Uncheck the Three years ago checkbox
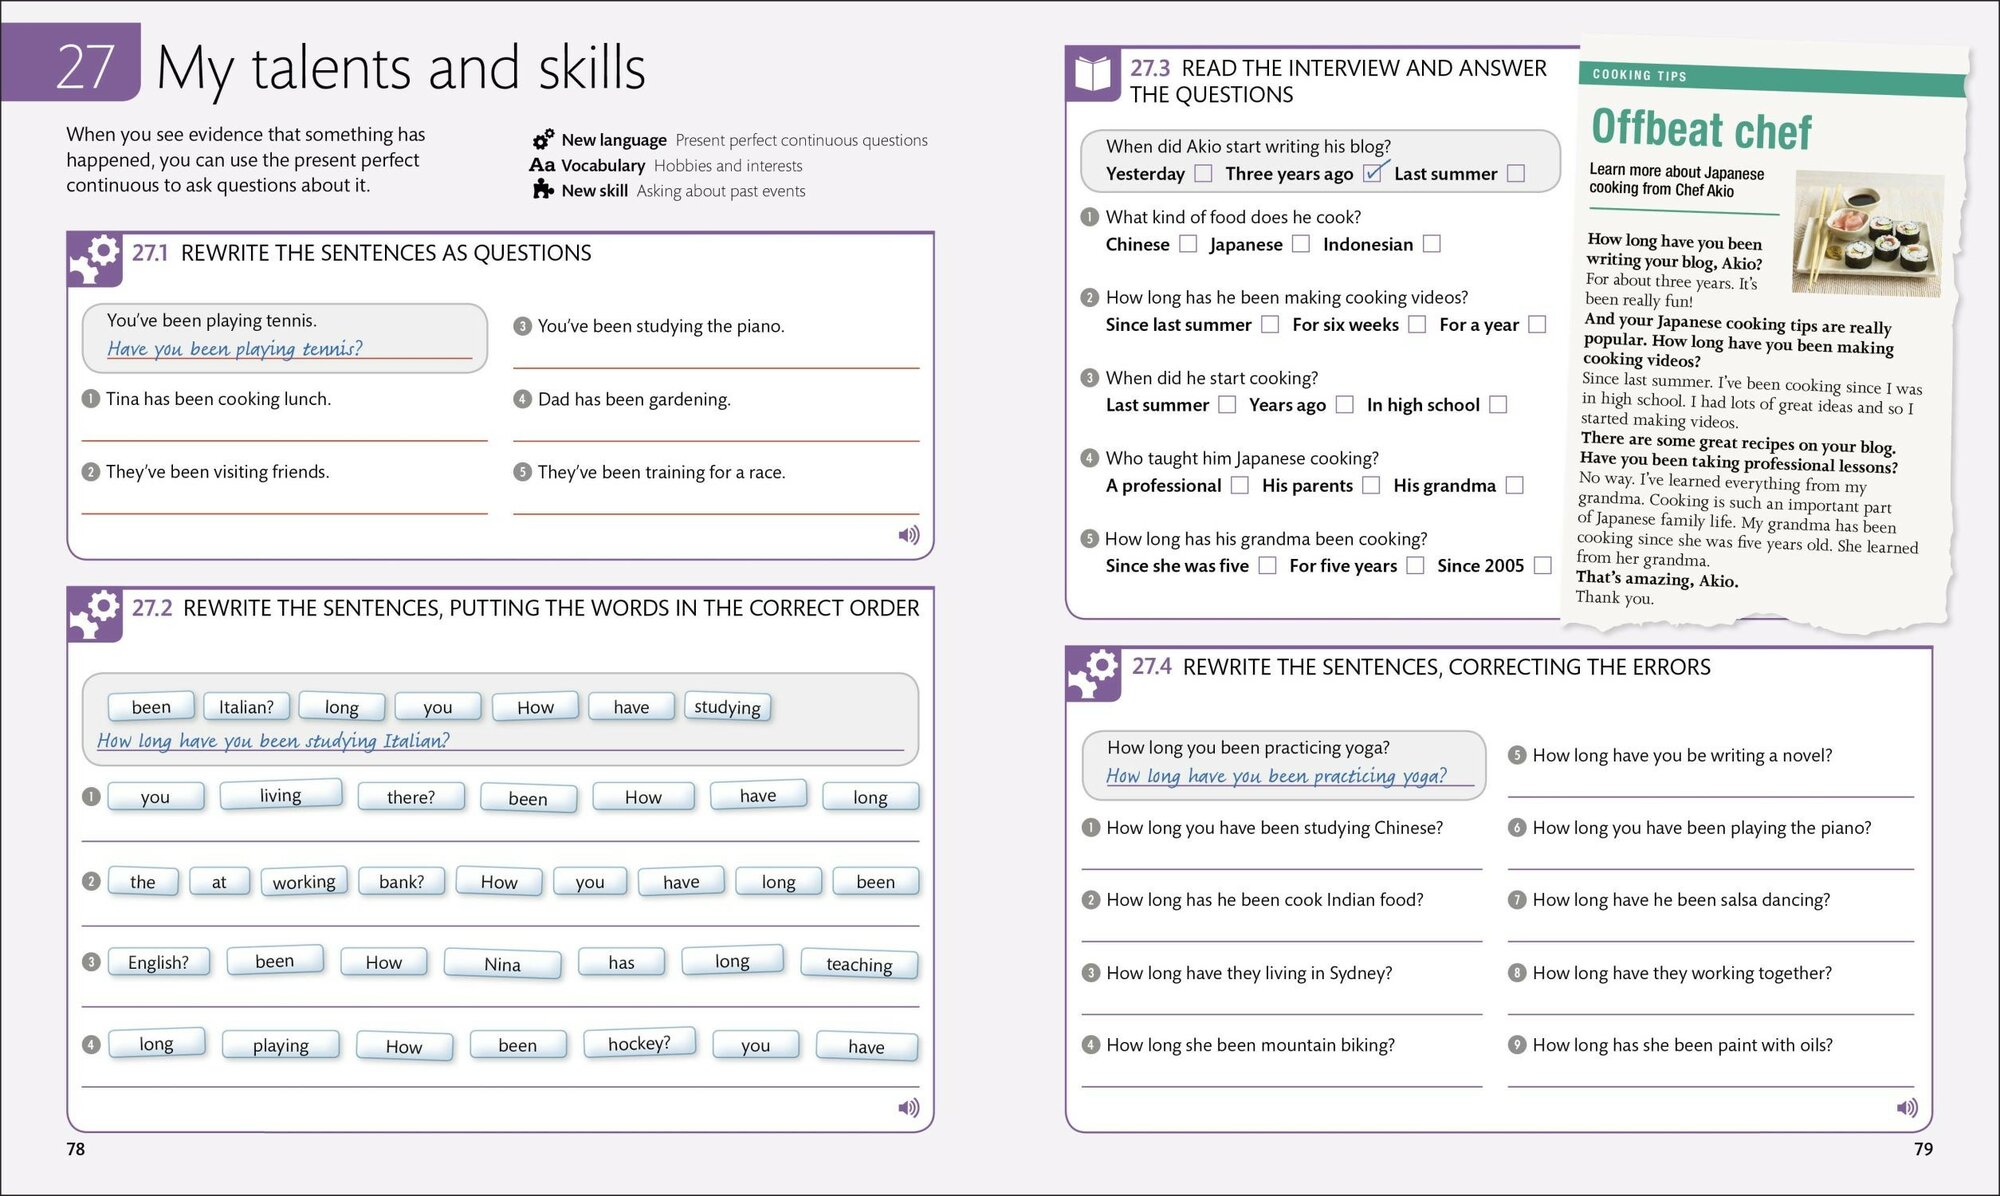 click(x=1373, y=173)
